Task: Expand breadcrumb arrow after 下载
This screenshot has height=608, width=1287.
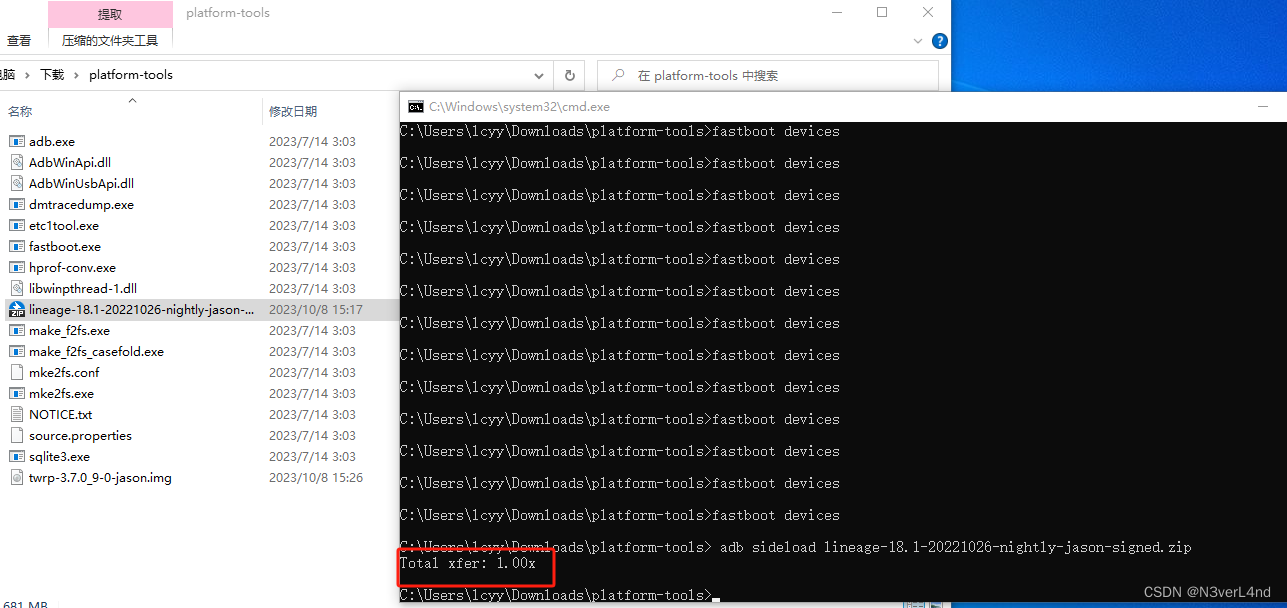Action: coord(76,75)
